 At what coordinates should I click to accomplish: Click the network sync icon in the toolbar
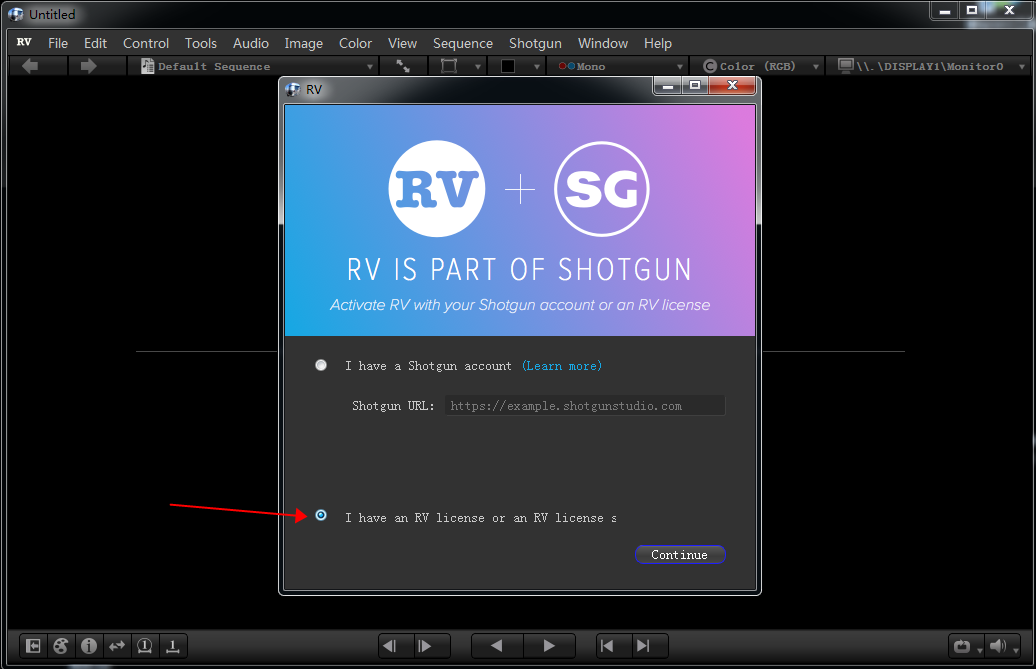point(403,64)
